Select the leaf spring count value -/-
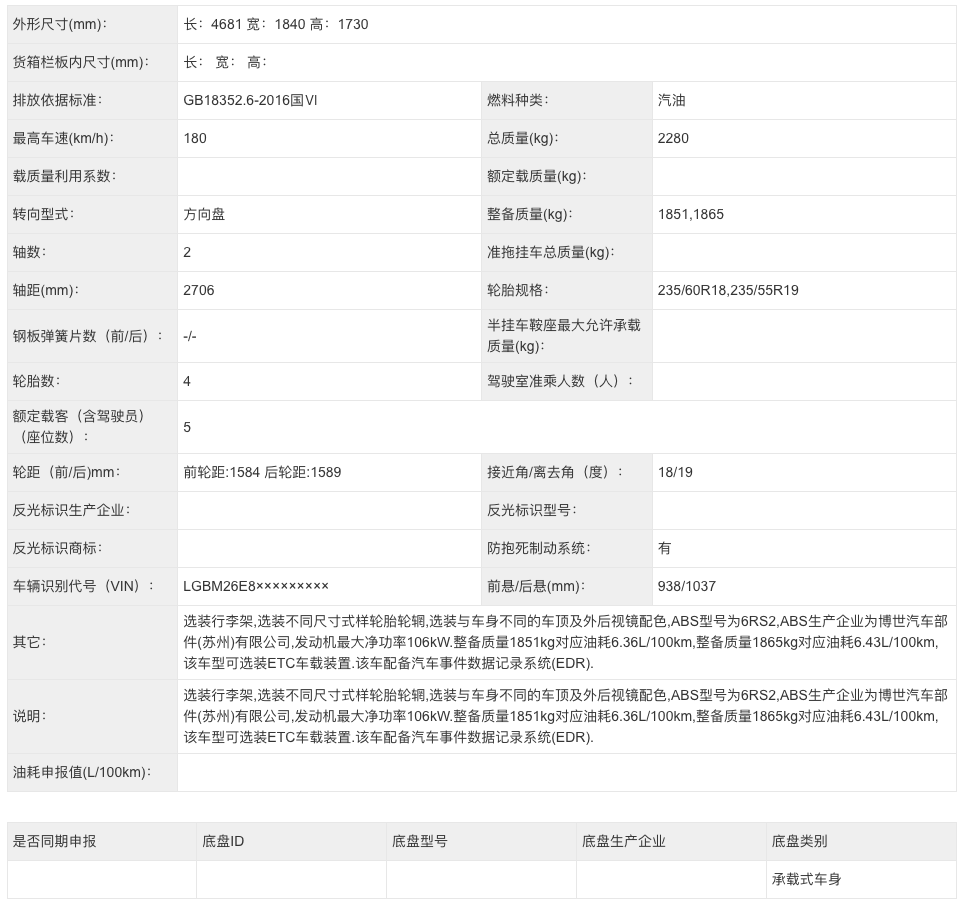Viewport: 965px width, 904px height. pos(190,336)
